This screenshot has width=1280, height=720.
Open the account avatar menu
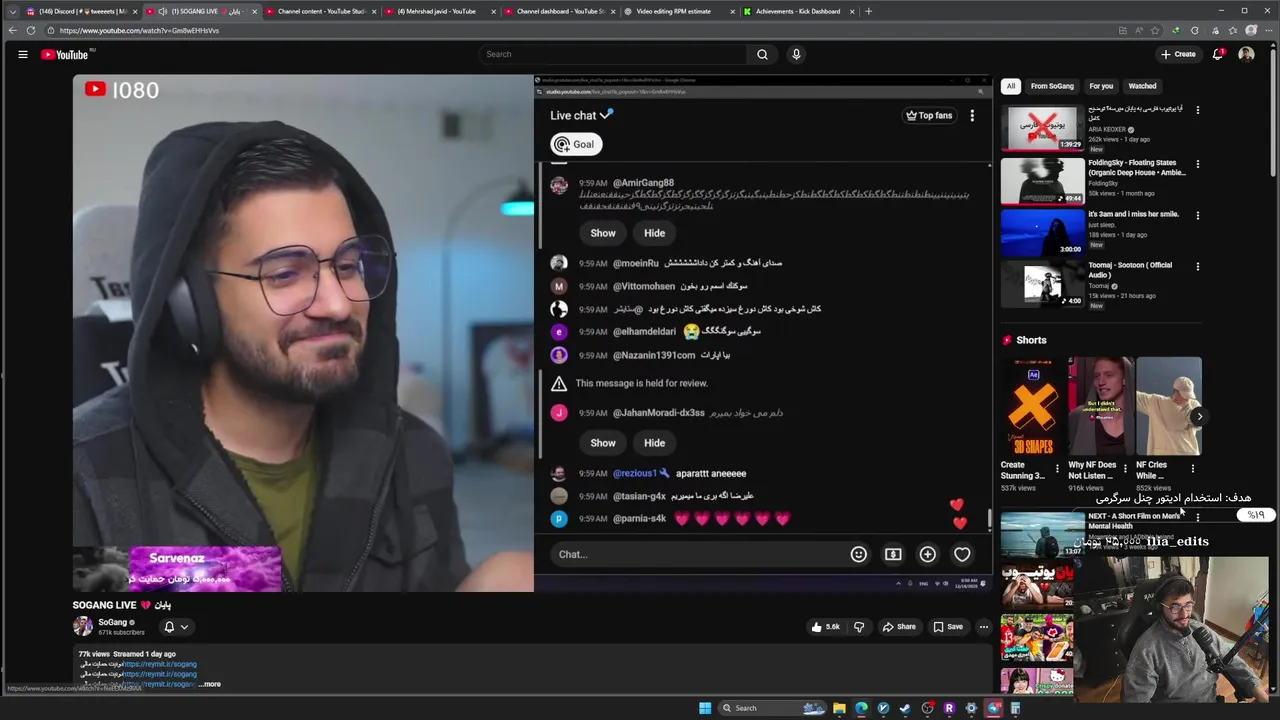(x=1246, y=54)
